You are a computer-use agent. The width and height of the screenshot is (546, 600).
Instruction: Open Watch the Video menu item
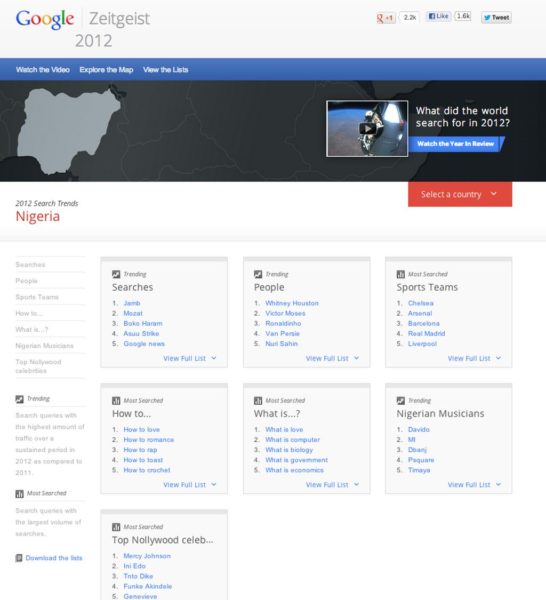43,70
